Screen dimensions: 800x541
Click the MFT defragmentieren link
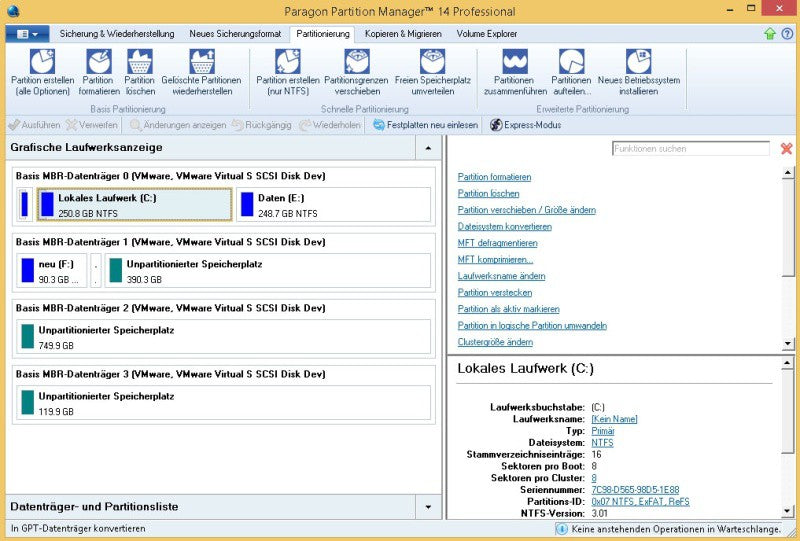[x=497, y=243]
